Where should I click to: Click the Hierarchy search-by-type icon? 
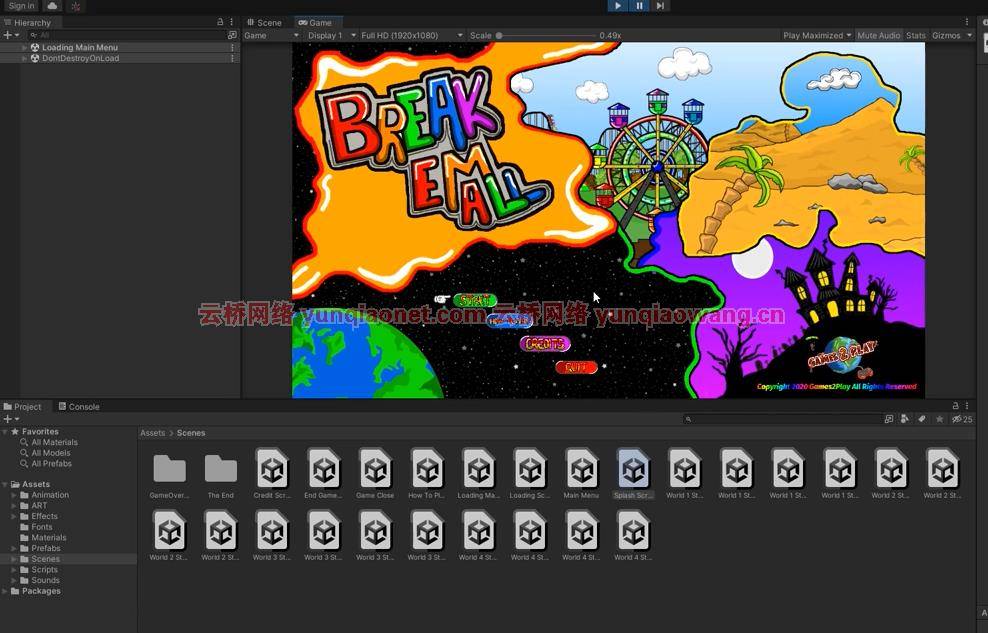[232, 35]
